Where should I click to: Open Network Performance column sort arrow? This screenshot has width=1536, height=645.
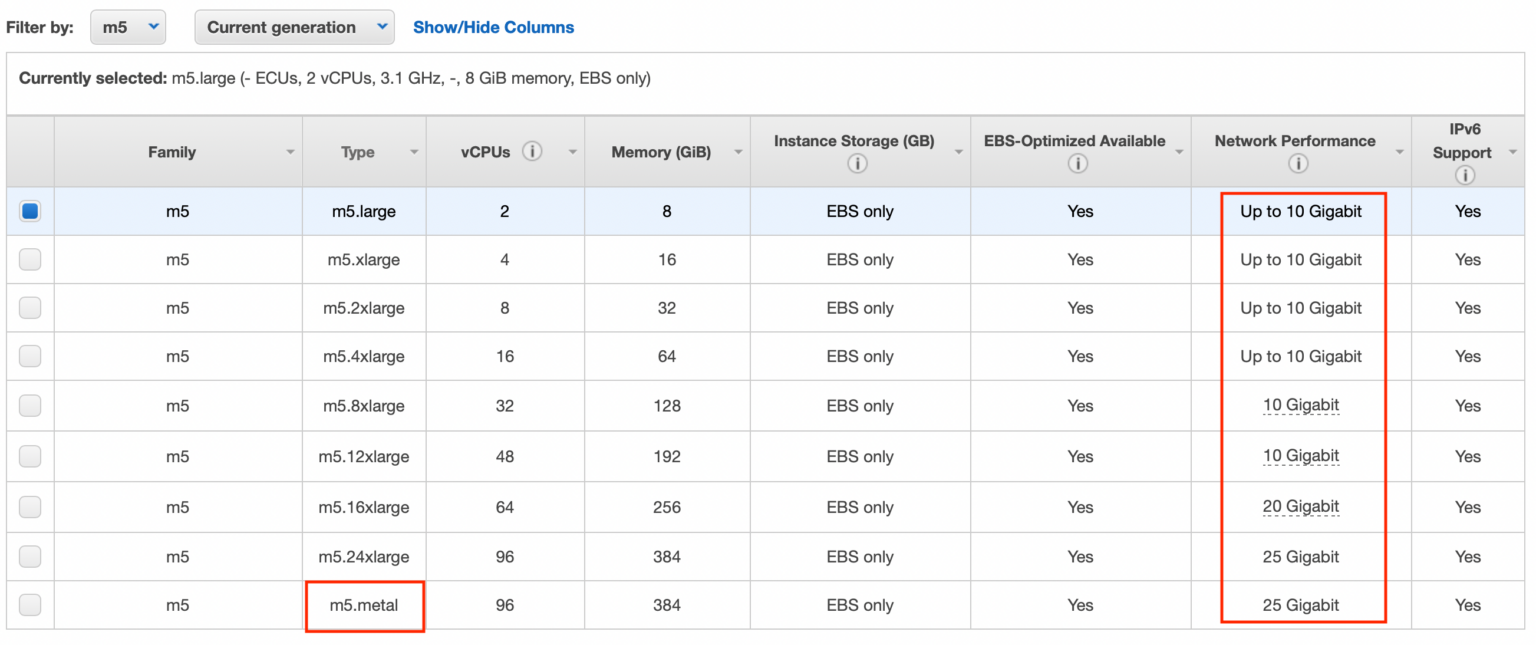click(x=1399, y=153)
